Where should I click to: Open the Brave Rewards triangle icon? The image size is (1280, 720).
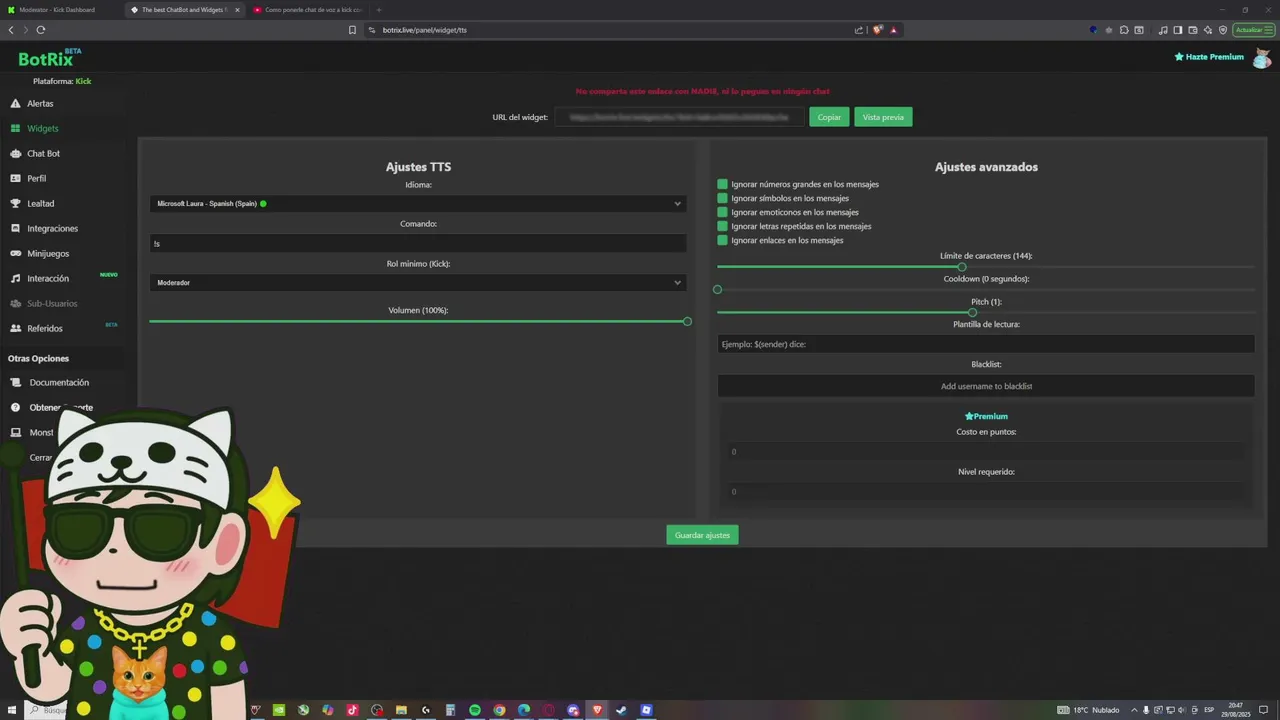(893, 30)
